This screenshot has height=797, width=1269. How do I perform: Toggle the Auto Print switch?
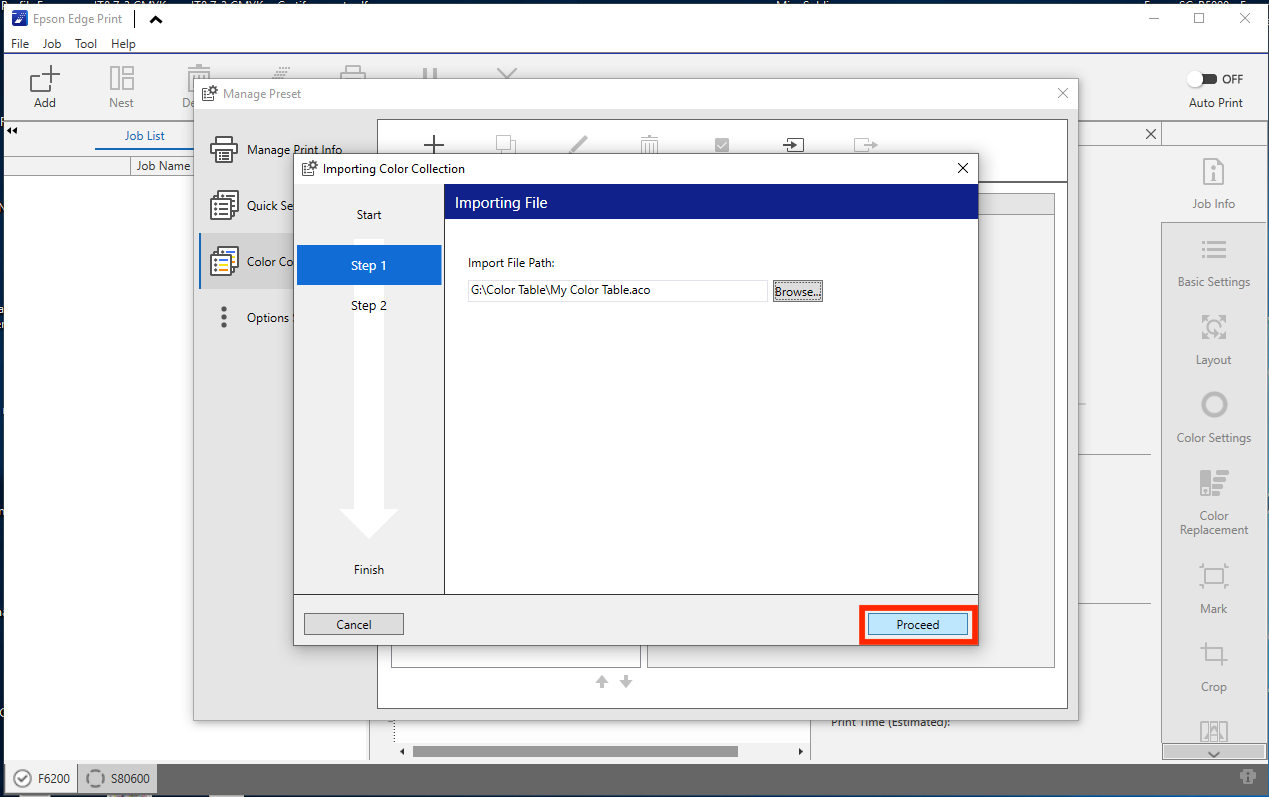pyautogui.click(x=1201, y=79)
